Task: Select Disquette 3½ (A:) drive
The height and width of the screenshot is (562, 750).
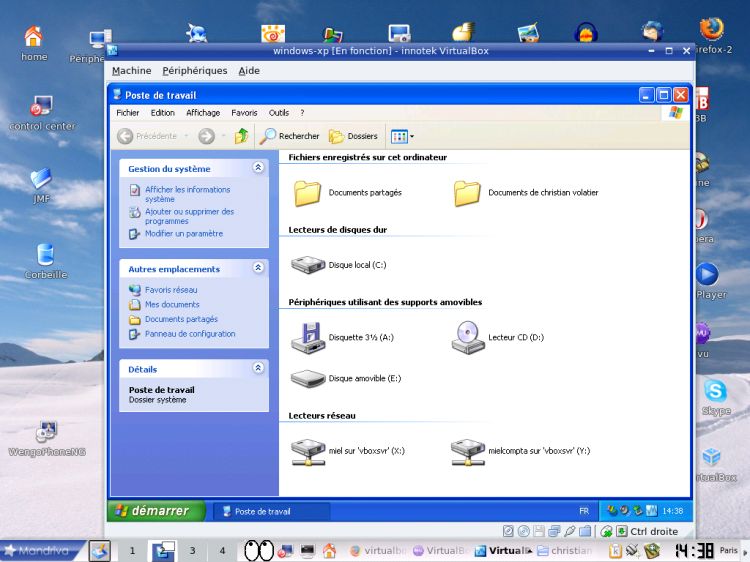Action: [342, 338]
